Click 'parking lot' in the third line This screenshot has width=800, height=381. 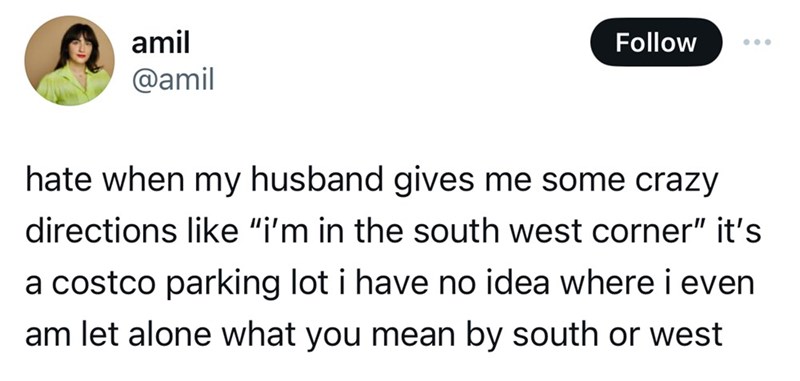[x=247, y=285]
